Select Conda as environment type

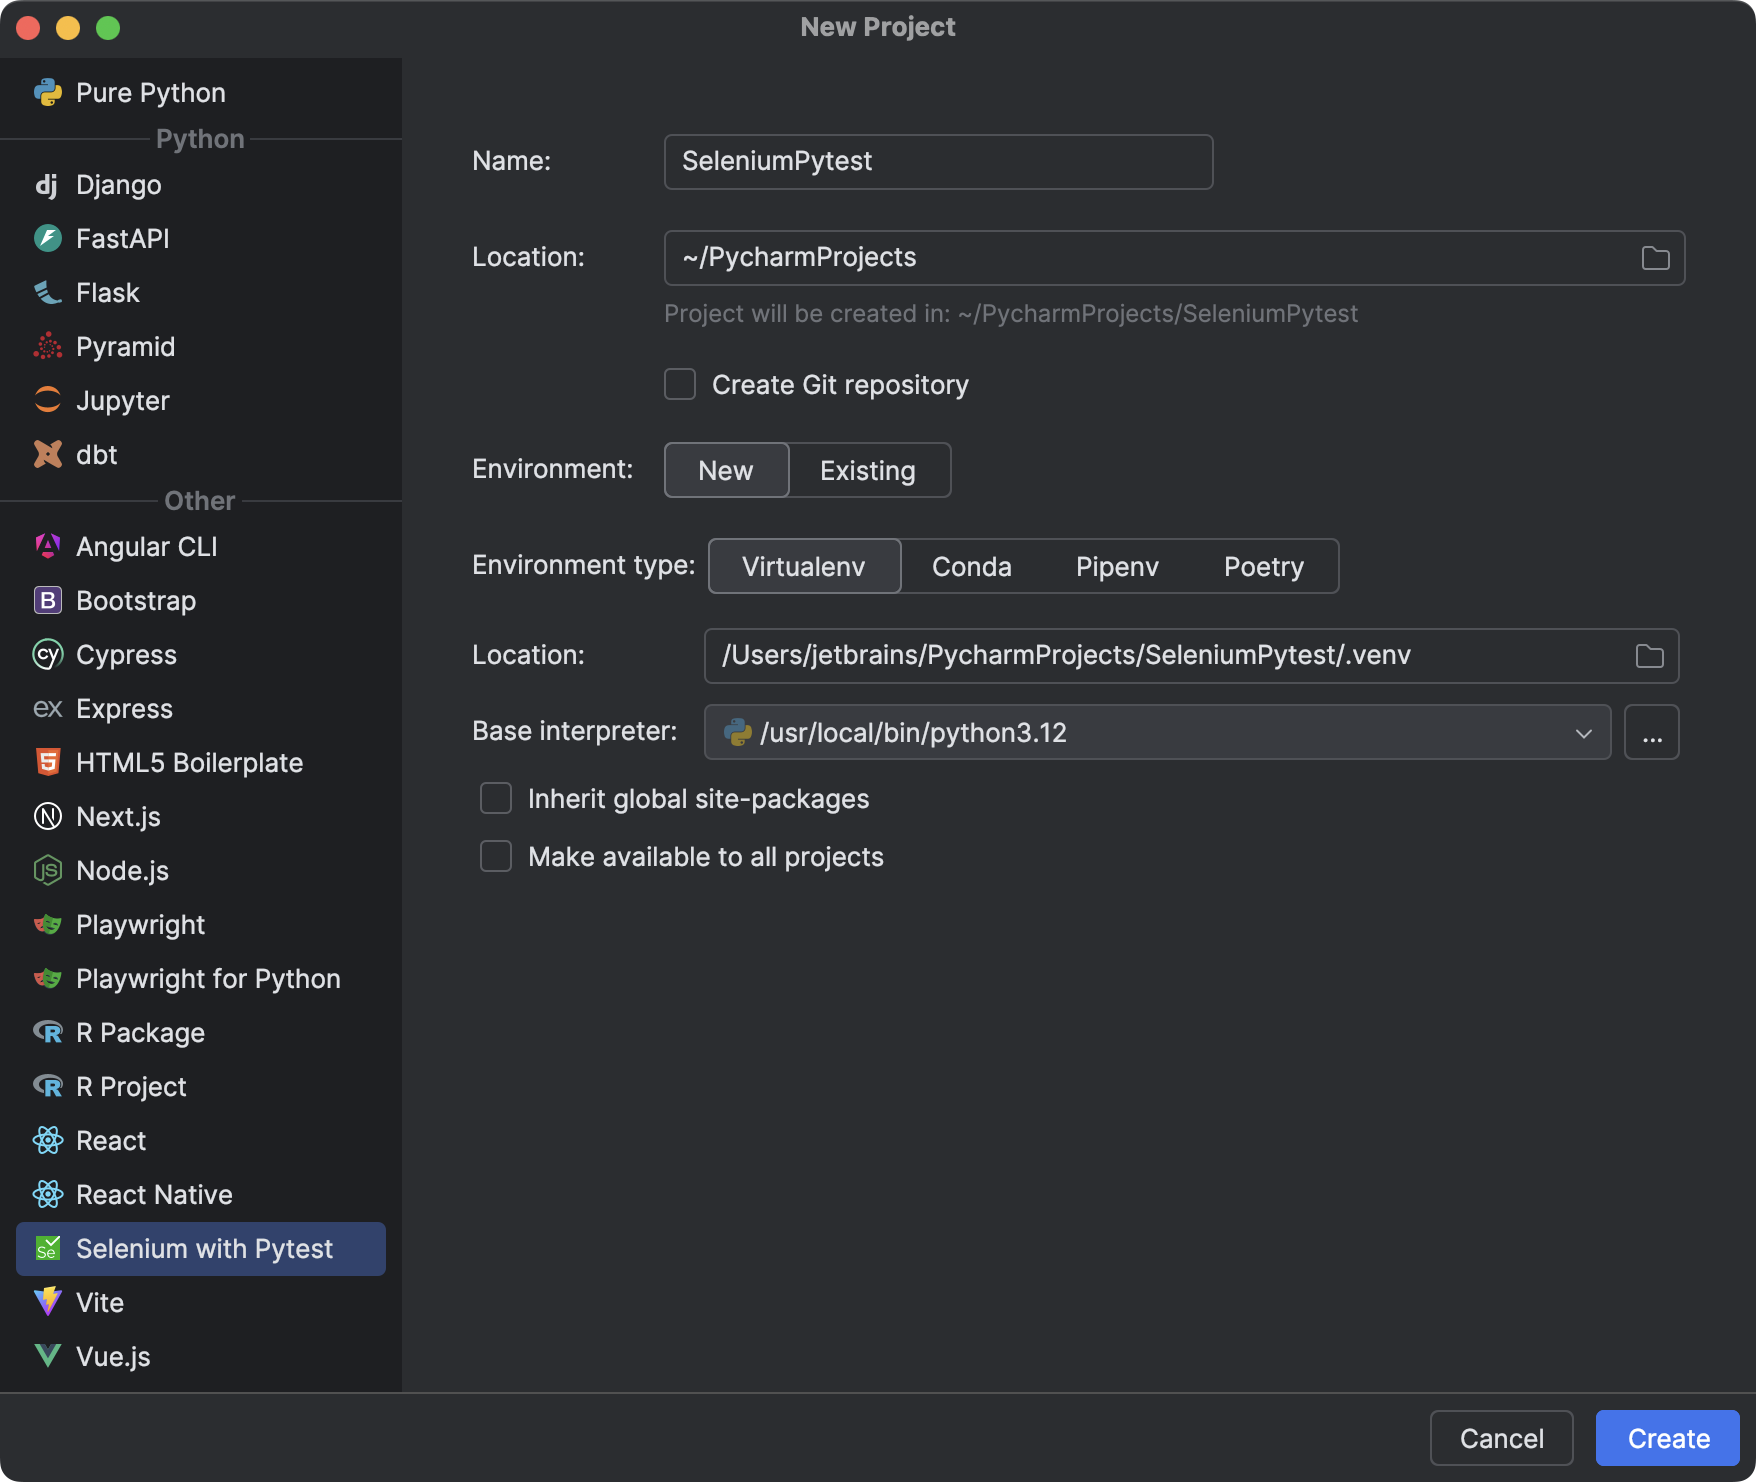pos(971,566)
